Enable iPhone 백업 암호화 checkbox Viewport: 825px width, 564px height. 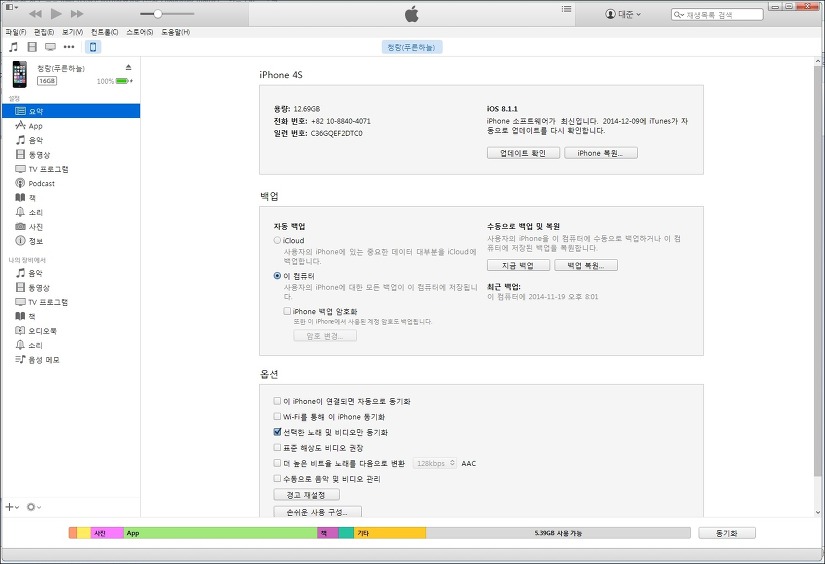point(287,311)
